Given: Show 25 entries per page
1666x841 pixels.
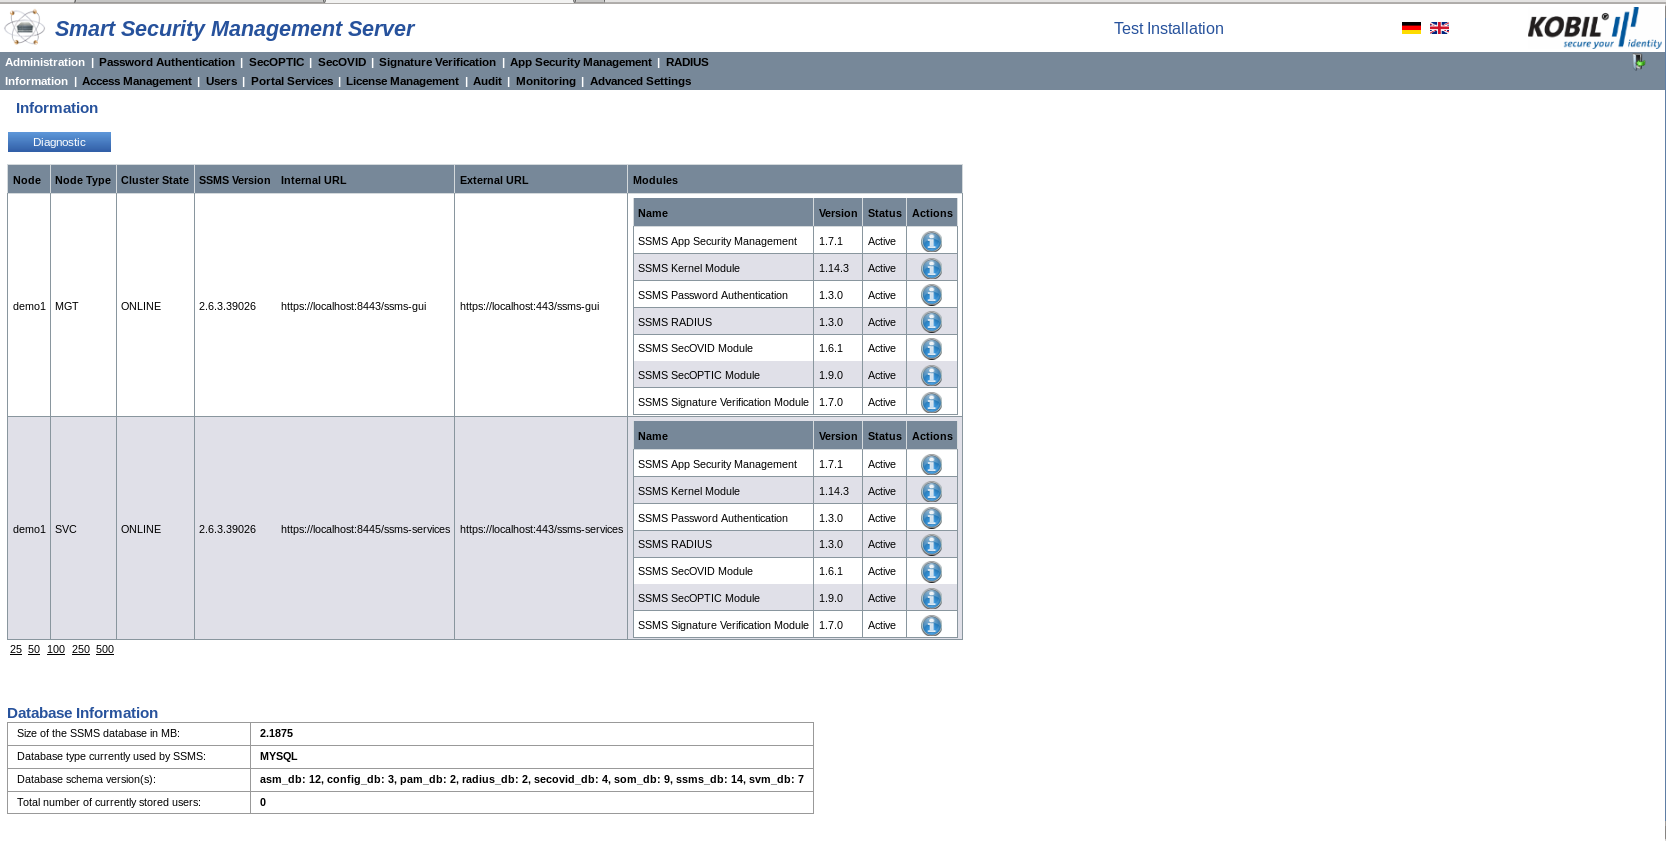Looking at the screenshot, I should [16, 649].
